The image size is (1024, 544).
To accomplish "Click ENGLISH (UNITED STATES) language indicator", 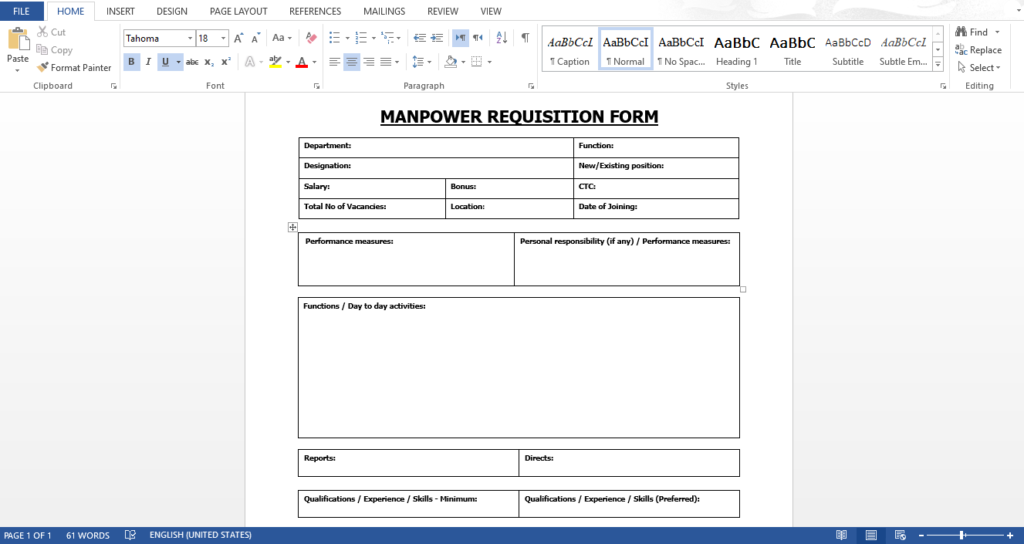I will [x=200, y=535].
